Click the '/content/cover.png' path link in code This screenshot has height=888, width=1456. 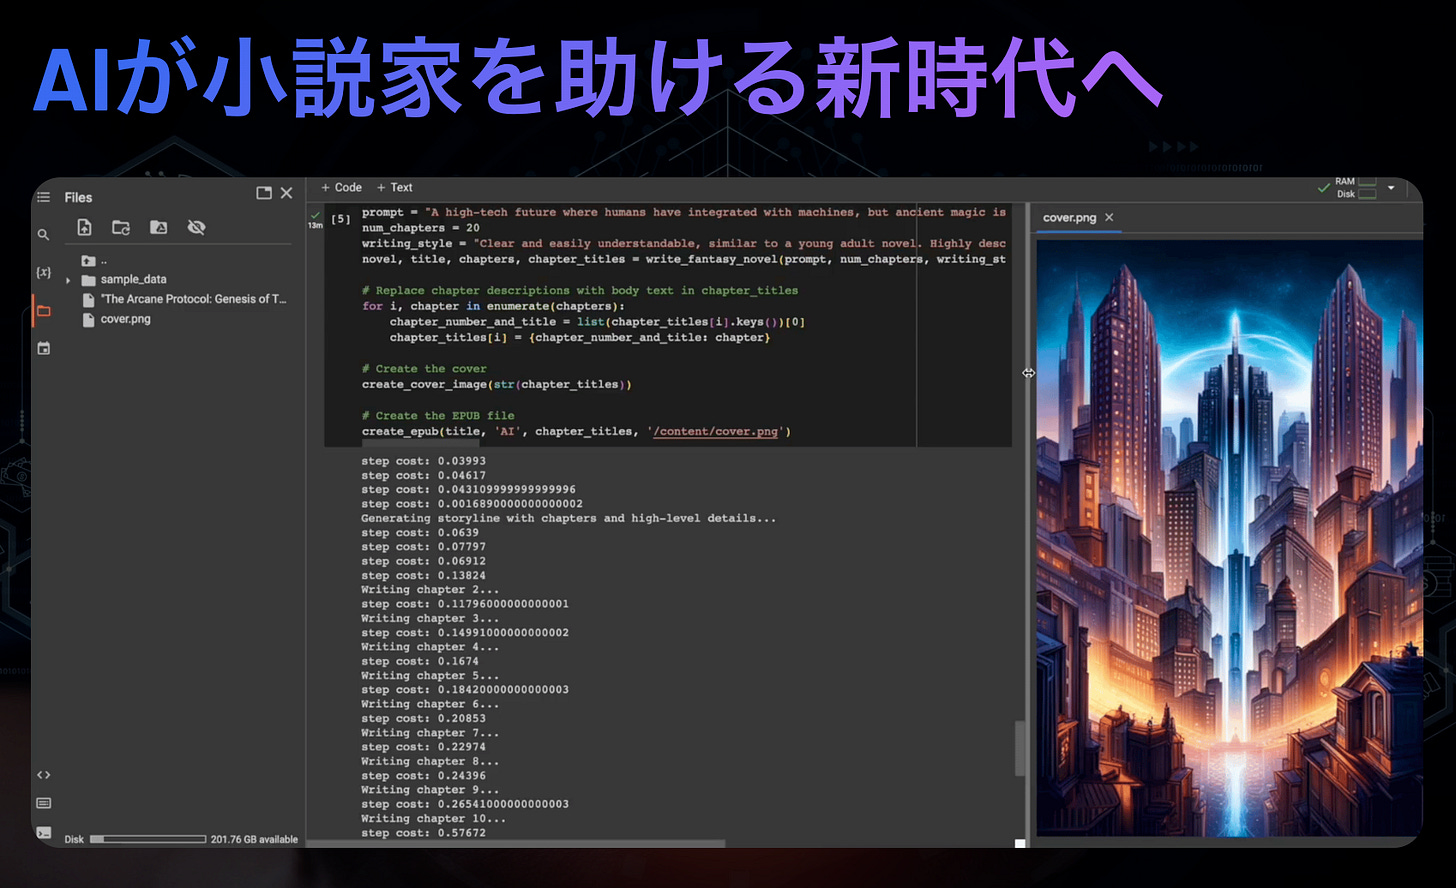(716, 432)
